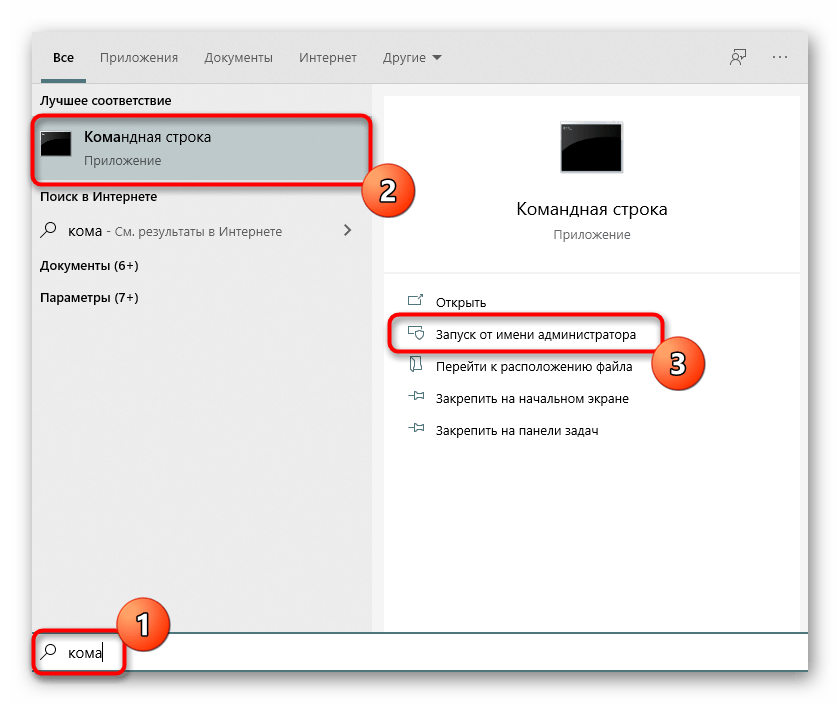
Task: Open the three-dots more options menu
Action: (780, 58)
